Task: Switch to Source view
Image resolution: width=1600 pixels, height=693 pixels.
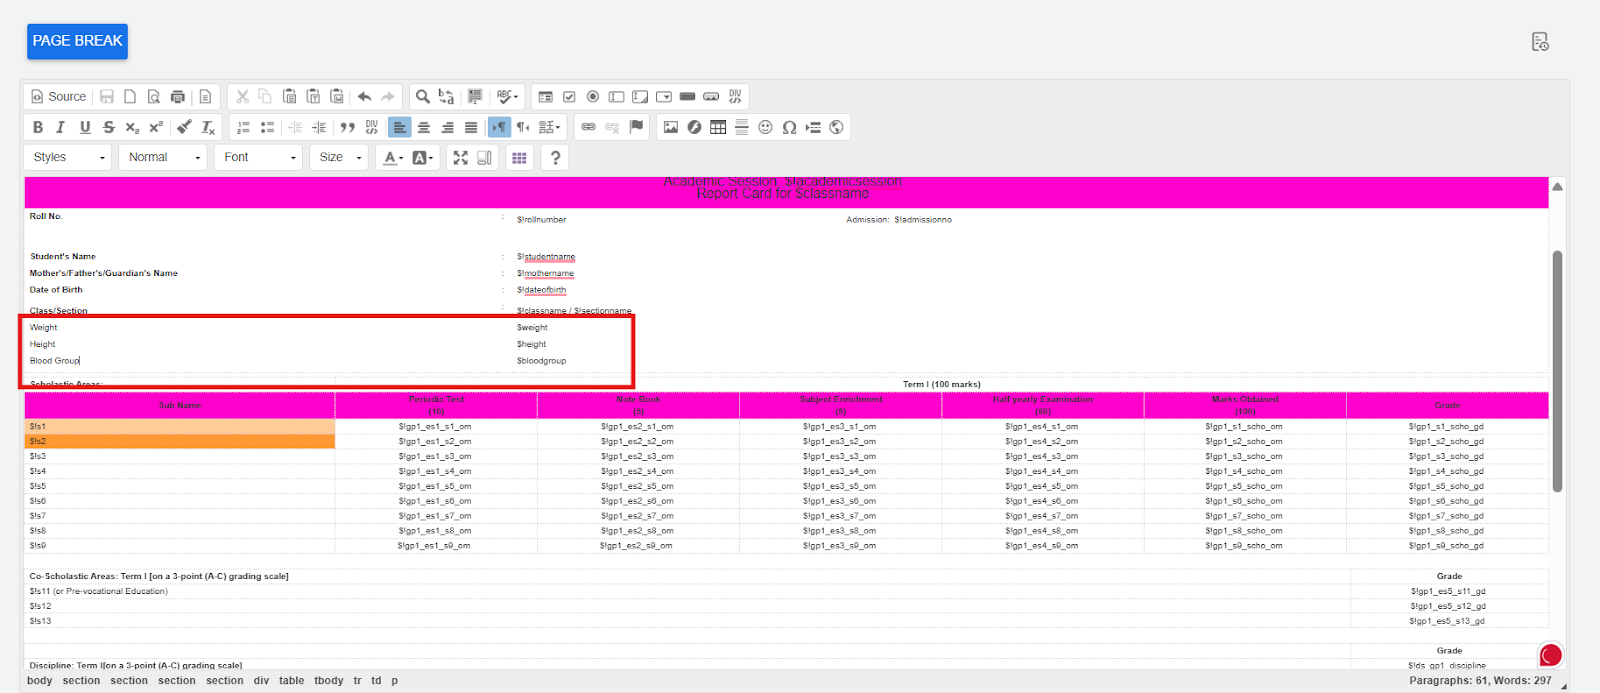Action: [x=59, y=97]
